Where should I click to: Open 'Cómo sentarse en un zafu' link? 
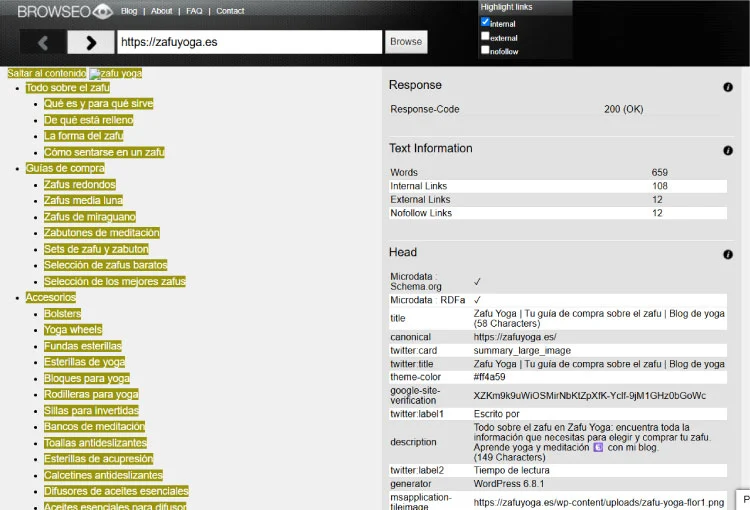click(x=104, y=152)
